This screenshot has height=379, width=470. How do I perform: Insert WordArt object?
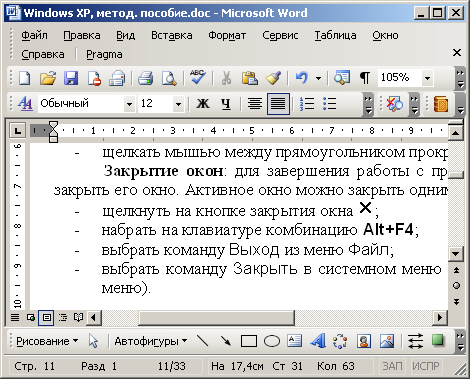tap(318, 341)
